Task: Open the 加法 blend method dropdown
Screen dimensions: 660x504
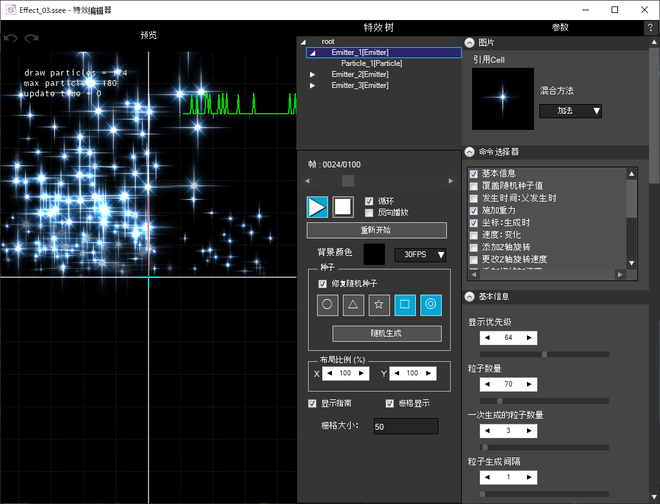Action: point(570,111)
